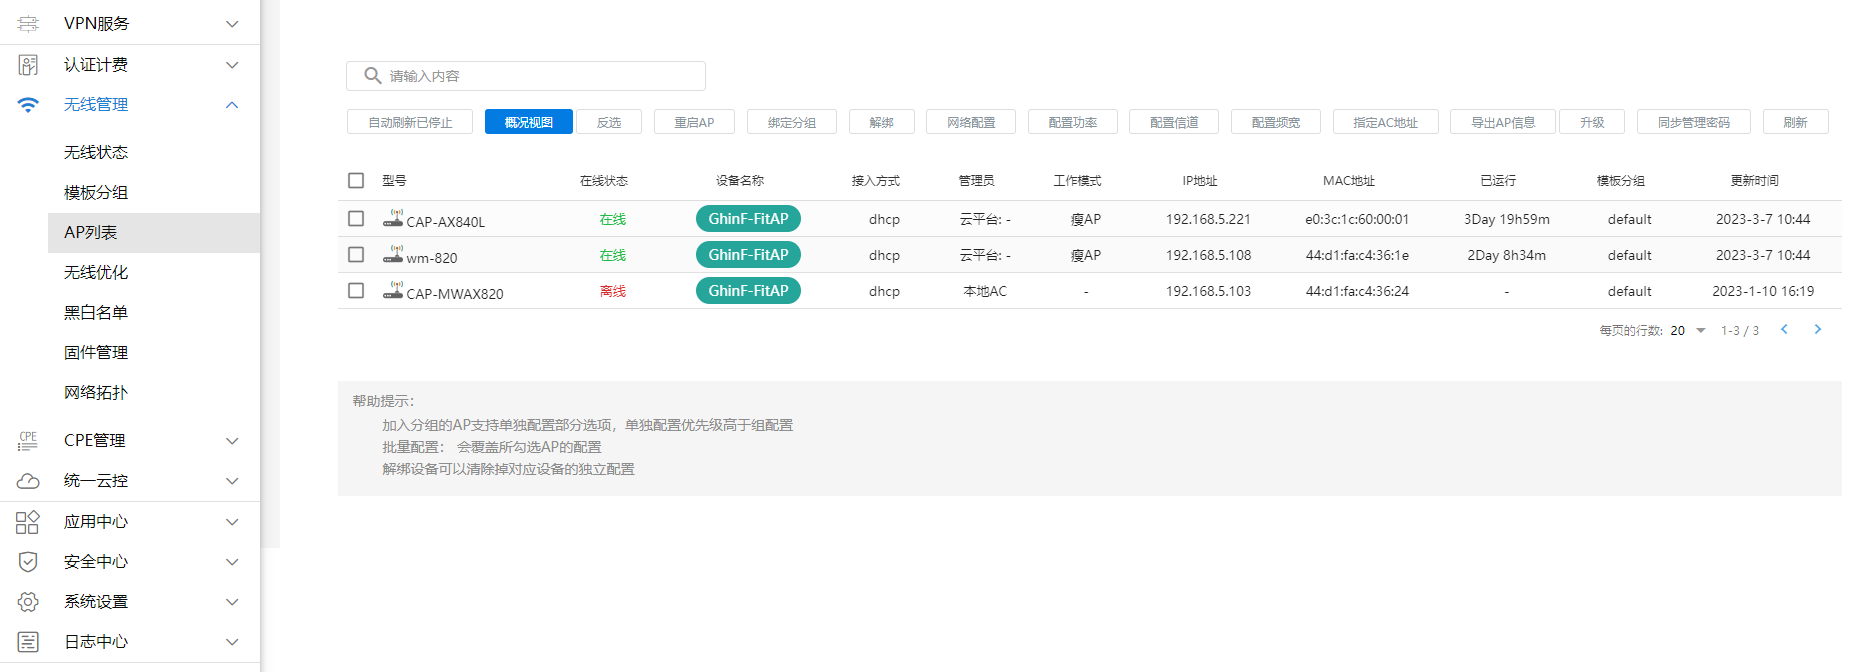This screenshot has width=1868, height=672.
Task: Click the 应用中心 grid icon
Action: coord(28,522)
